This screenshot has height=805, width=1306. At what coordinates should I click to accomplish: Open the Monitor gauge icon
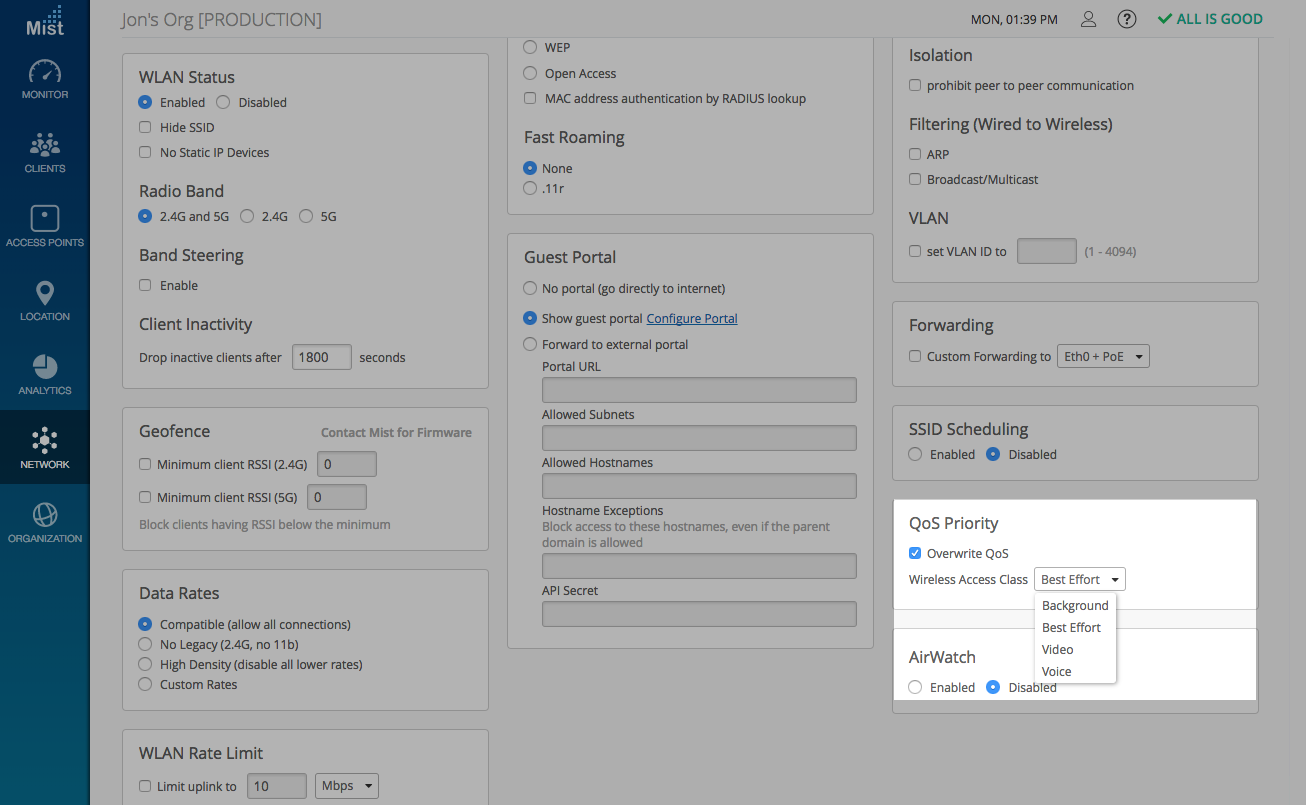45,72
